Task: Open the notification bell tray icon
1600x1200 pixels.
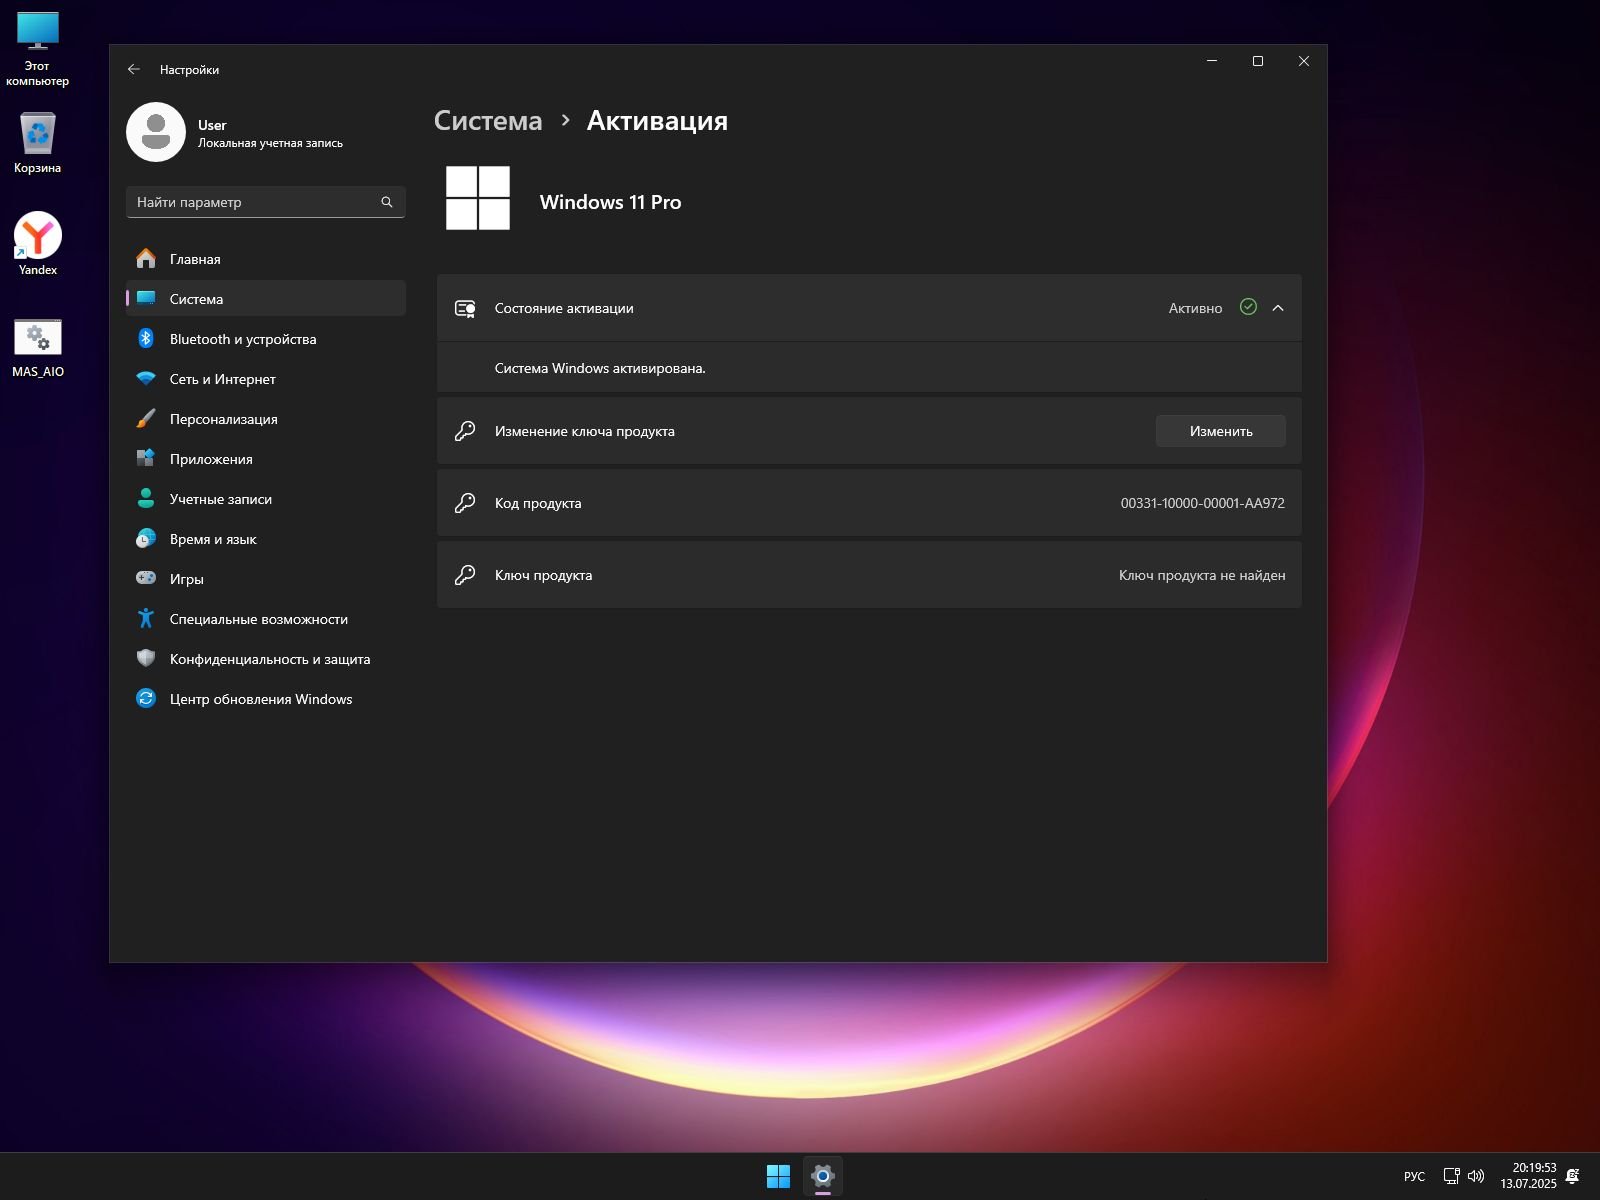Action: pyautogui.click(x=1573, y=1176)
